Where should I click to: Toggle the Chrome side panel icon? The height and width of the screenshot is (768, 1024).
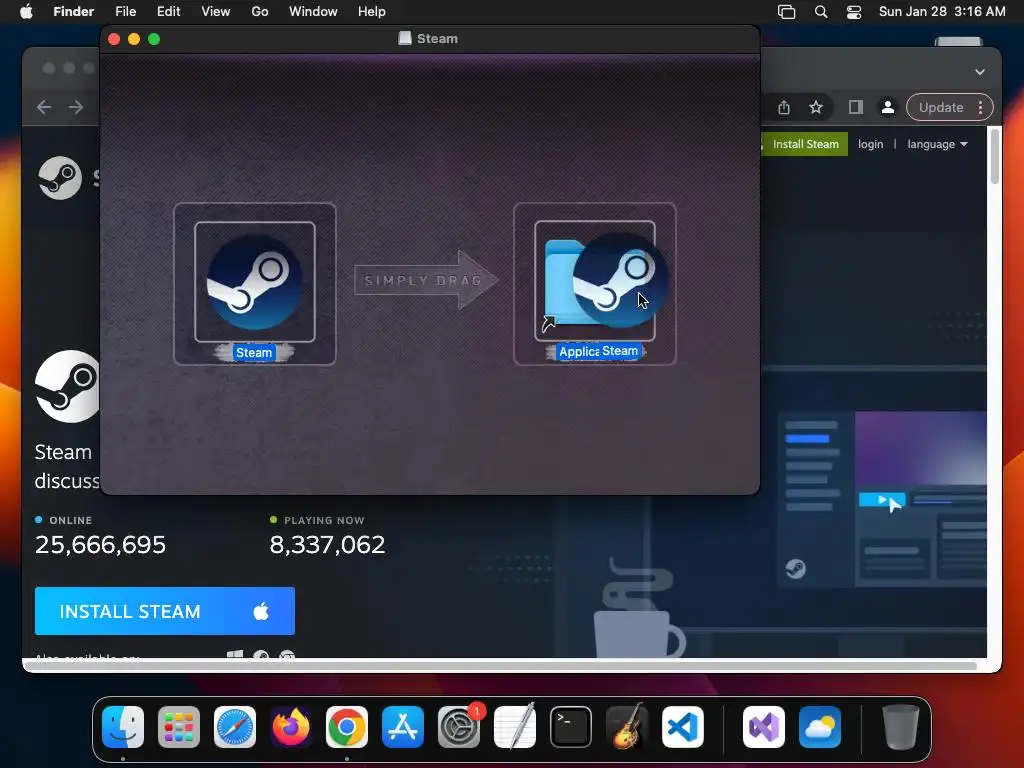coord(856,107)
